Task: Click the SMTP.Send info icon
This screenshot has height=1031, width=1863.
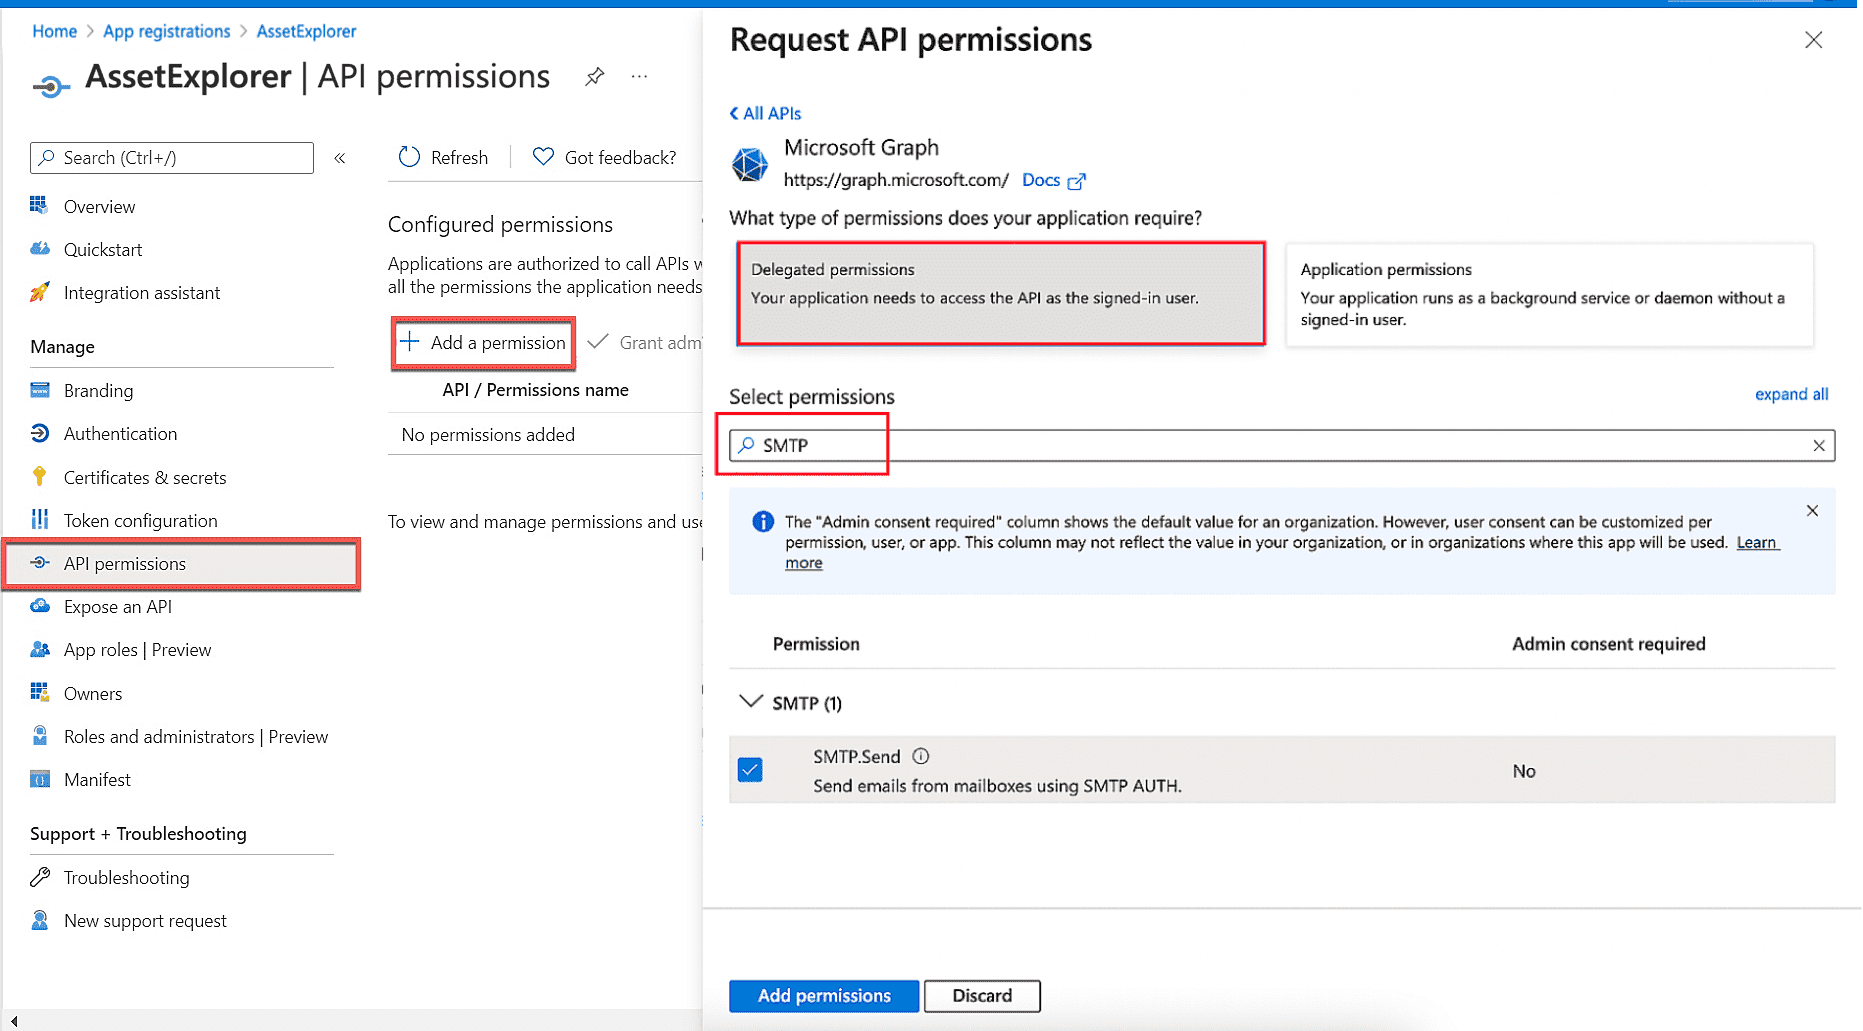Action: tap(921, 756)
